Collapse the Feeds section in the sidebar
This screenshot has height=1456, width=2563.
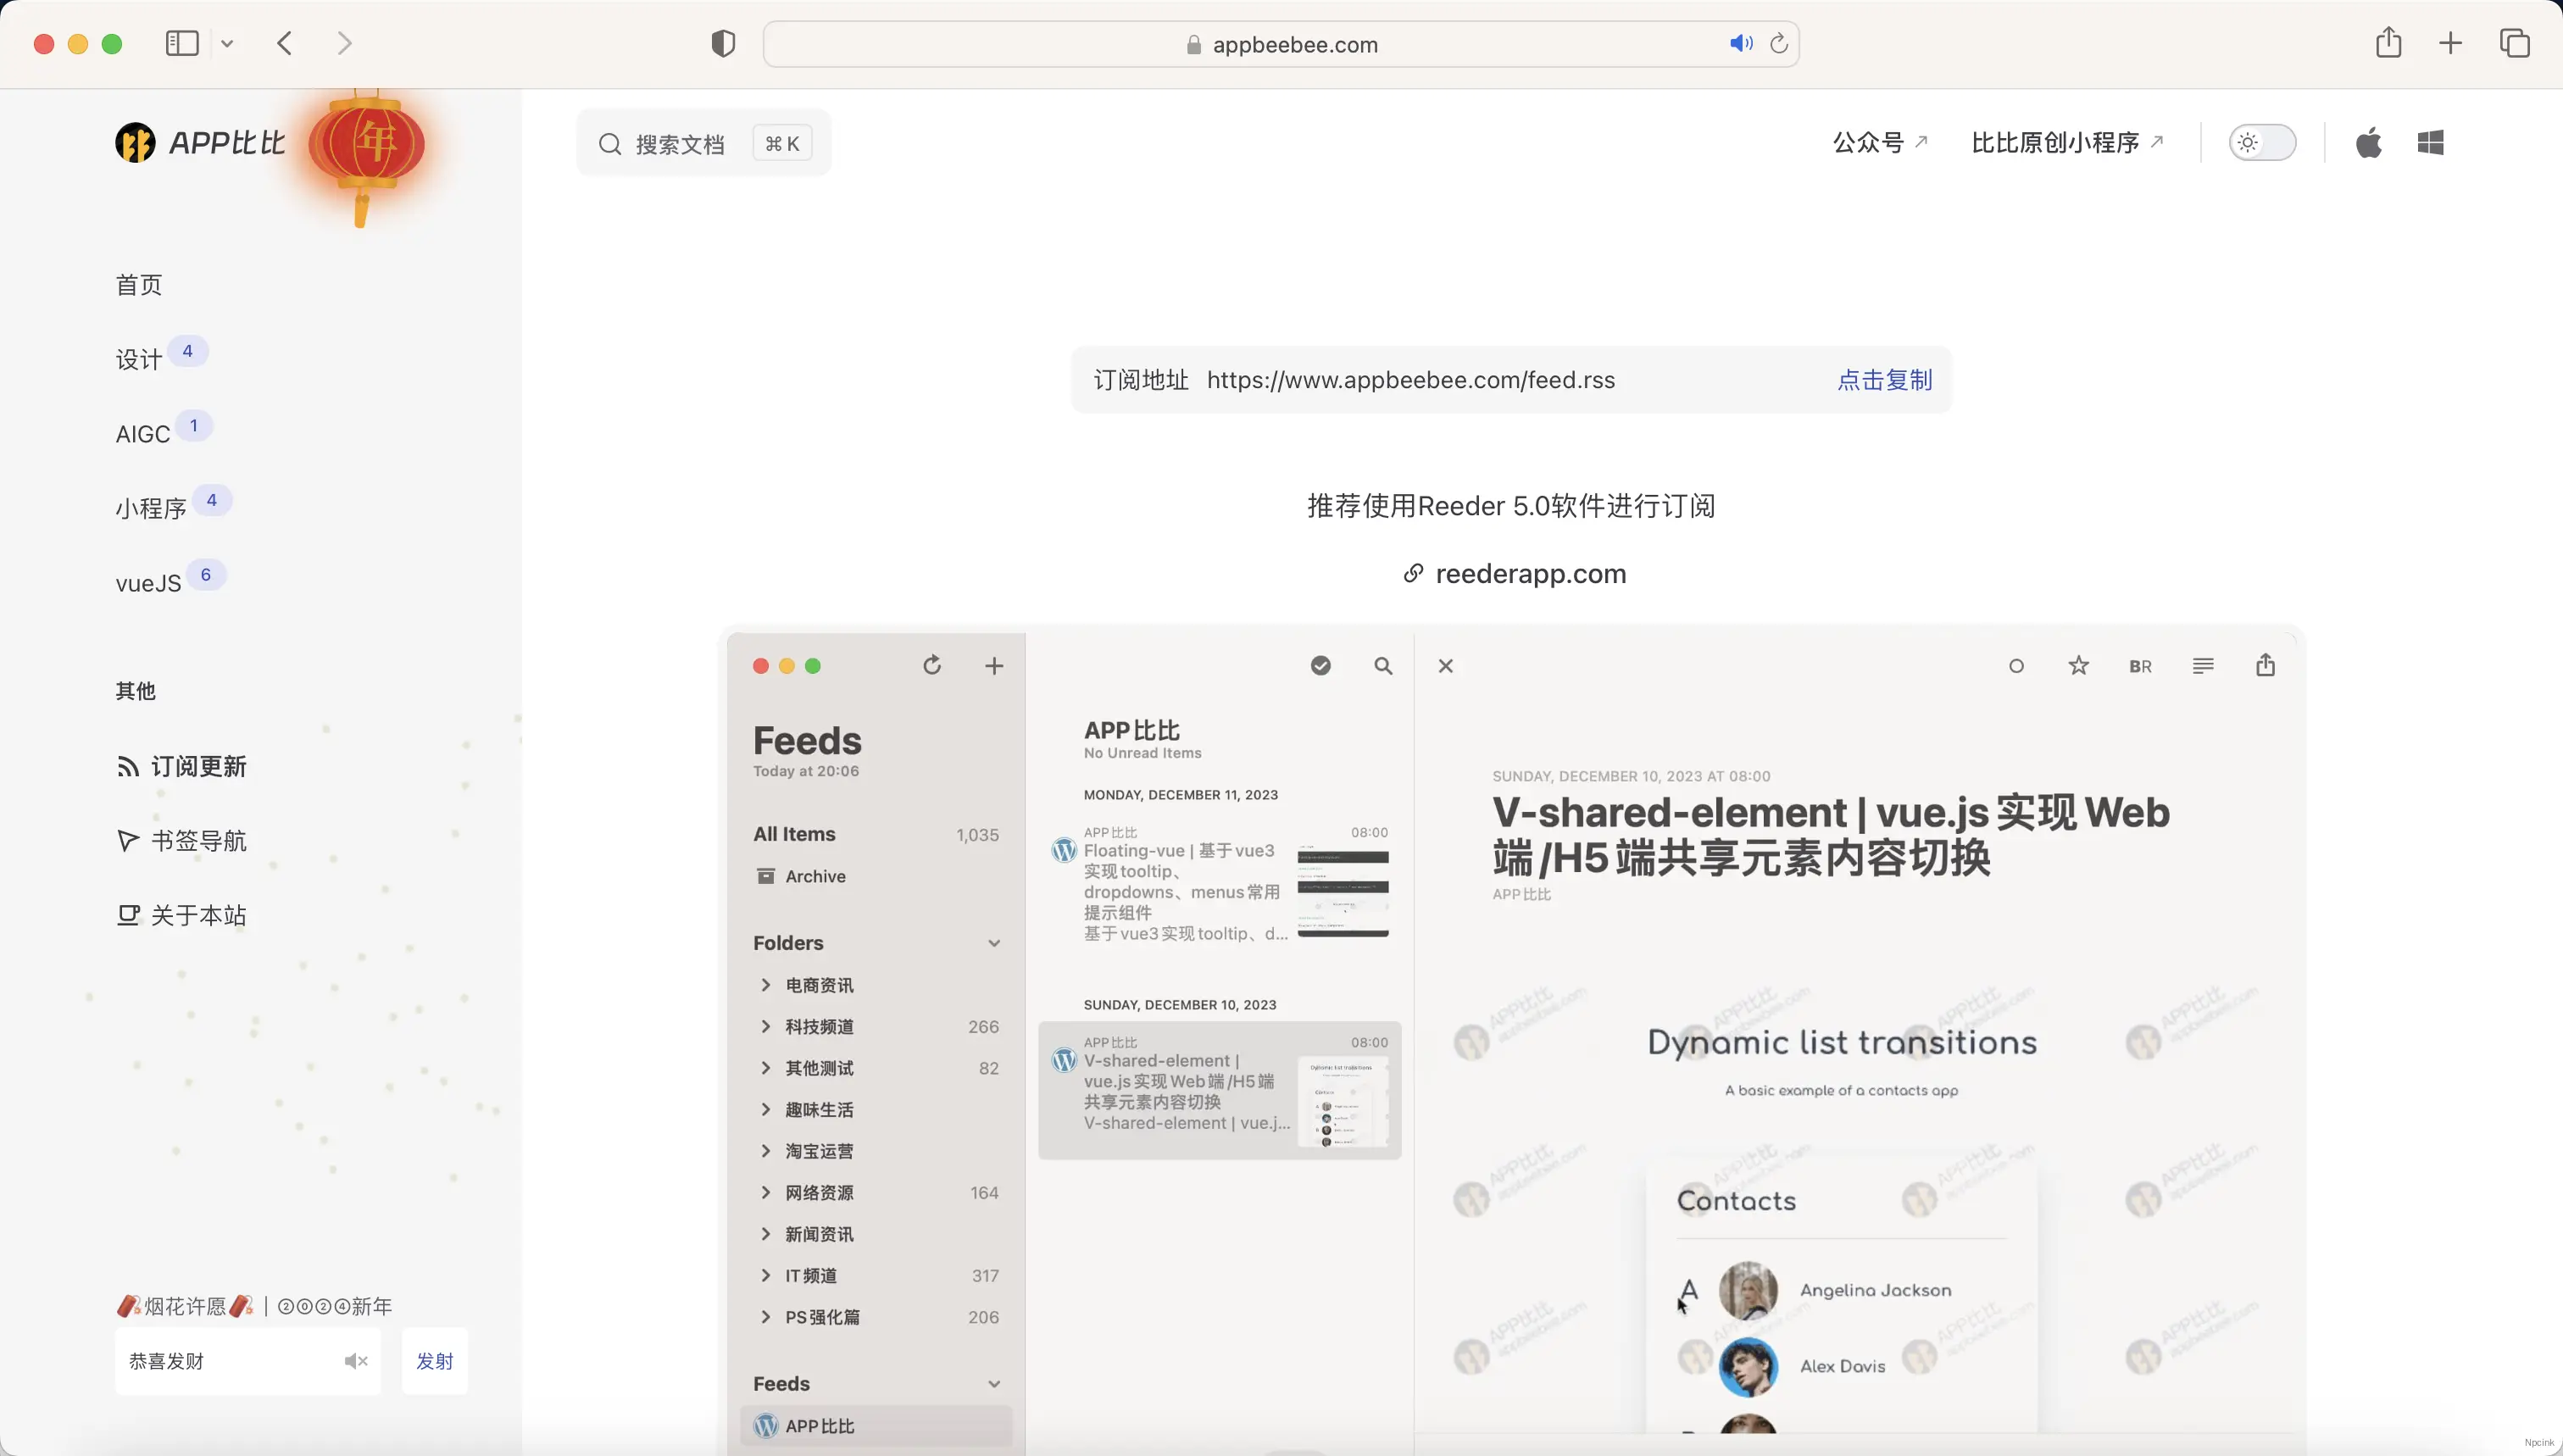point(994,1383)
